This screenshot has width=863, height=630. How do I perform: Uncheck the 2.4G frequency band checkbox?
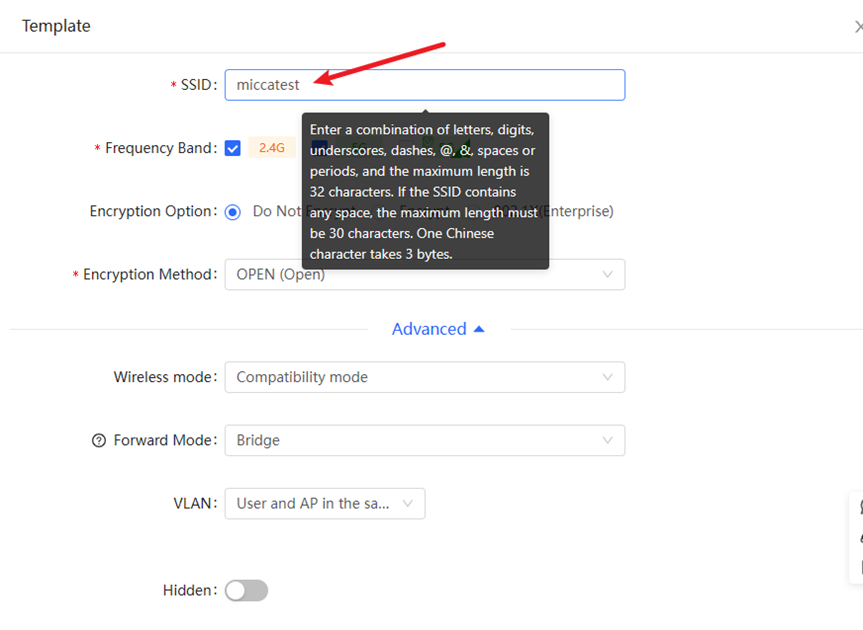point(233,148)
